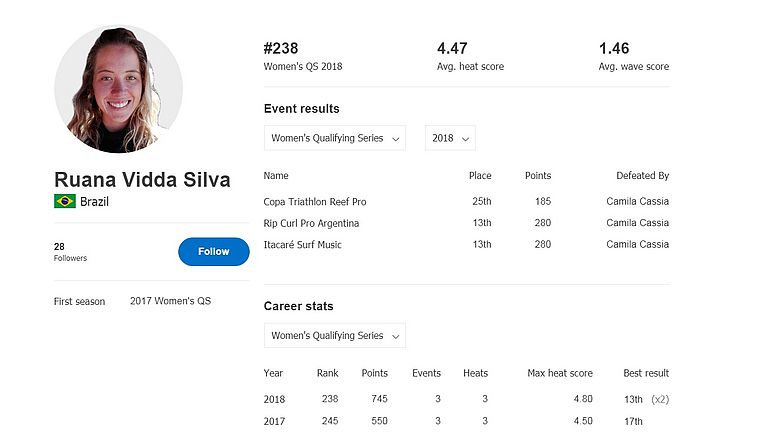This screenshot has width=760, height=432.
Task: Open the 2018 year dropdown
Action: 449,138
